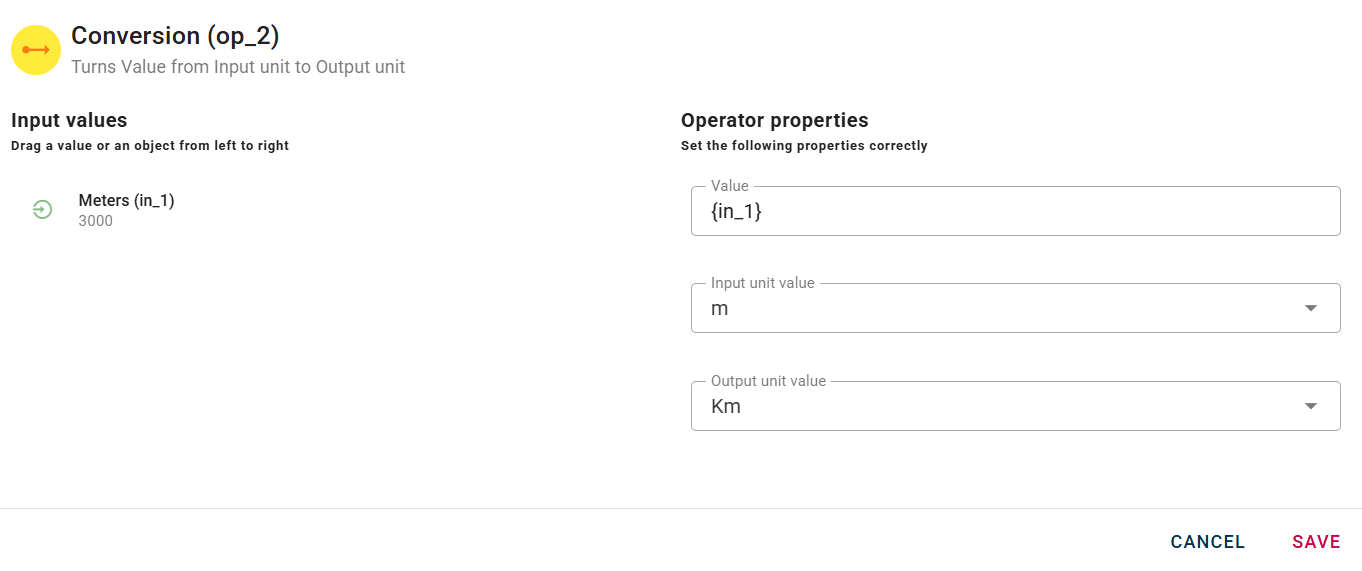Expand the Input unit value dropdown arrow
1362x571 pixels.
(1311, 309)
